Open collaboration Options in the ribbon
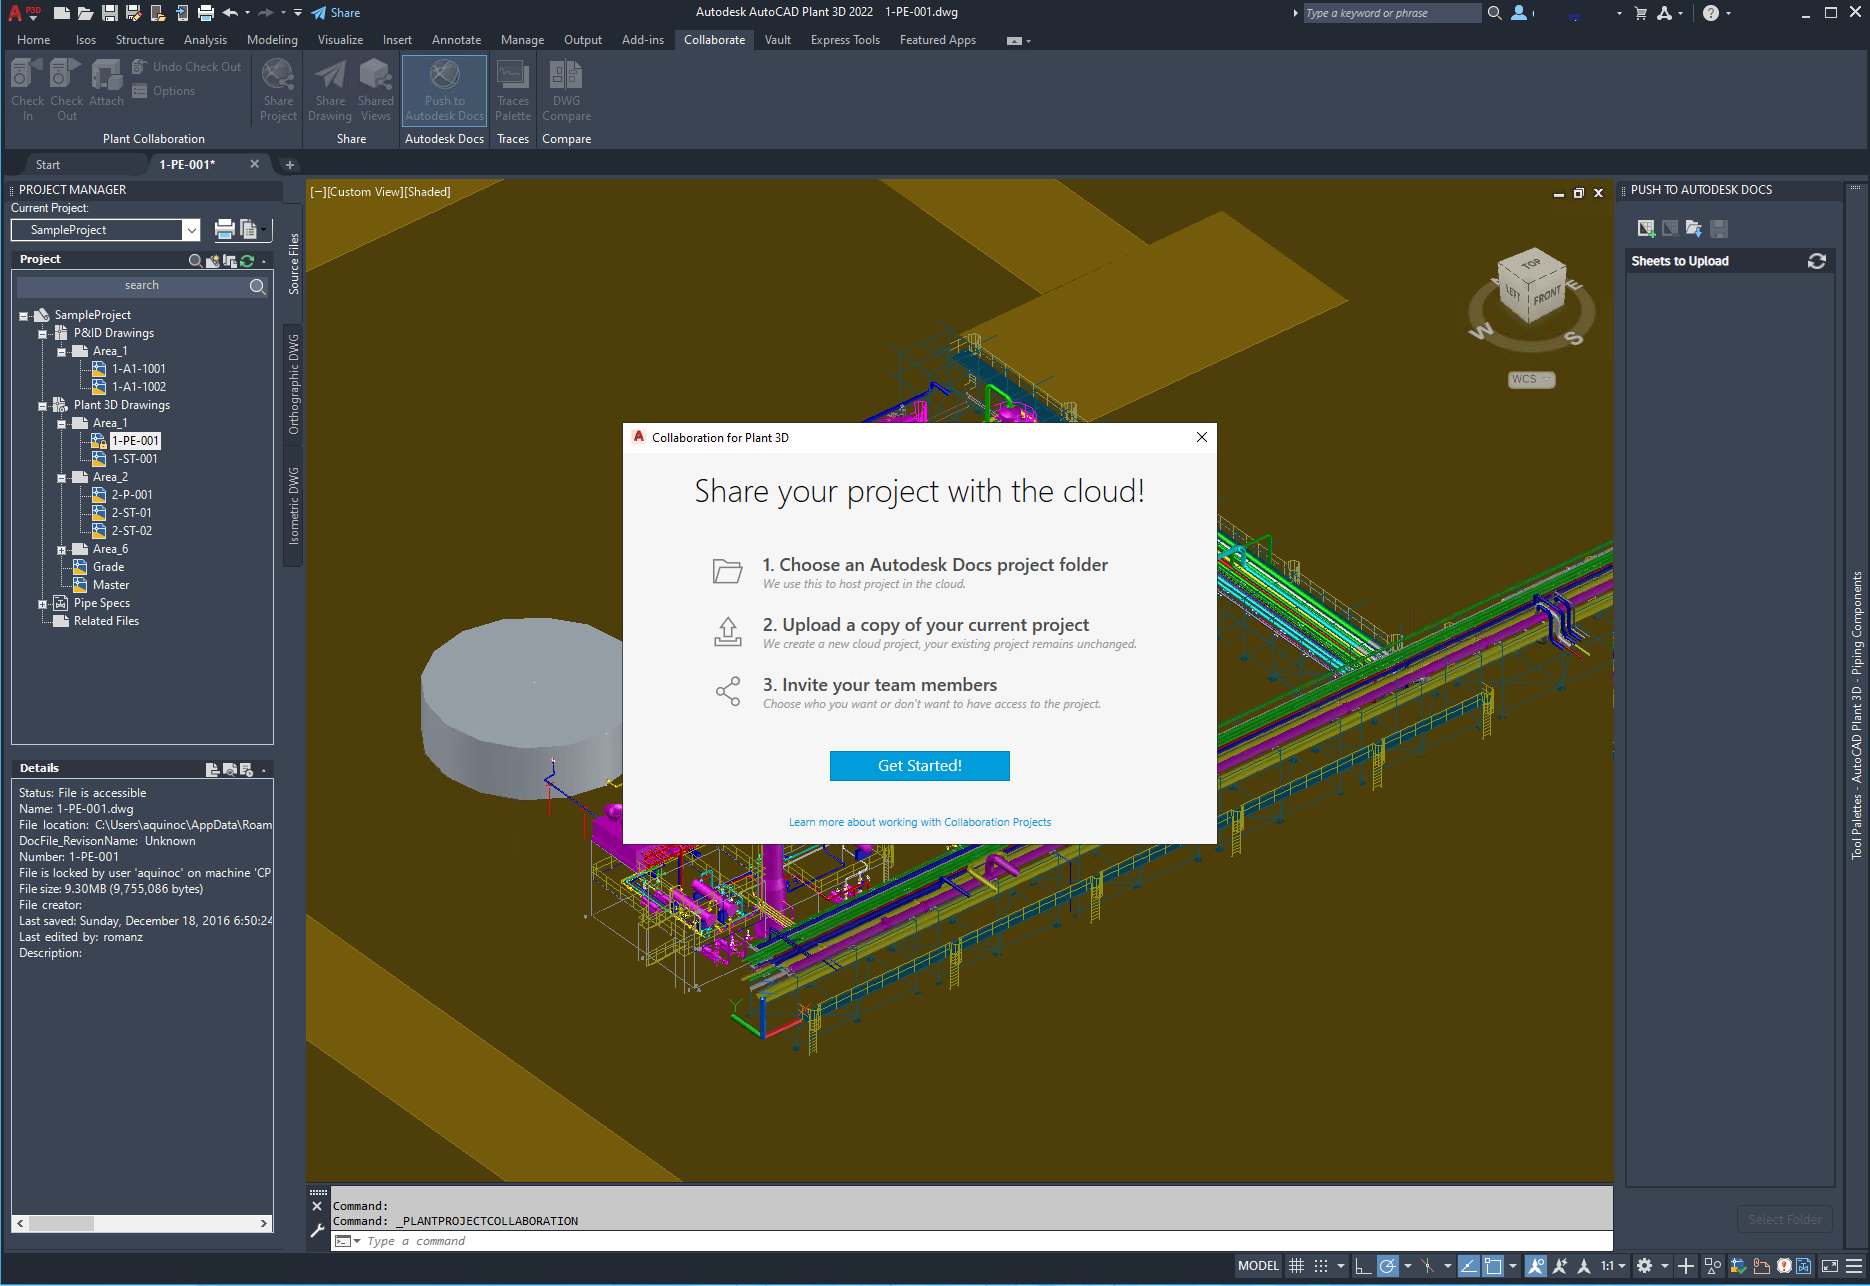 click(164, 91)
